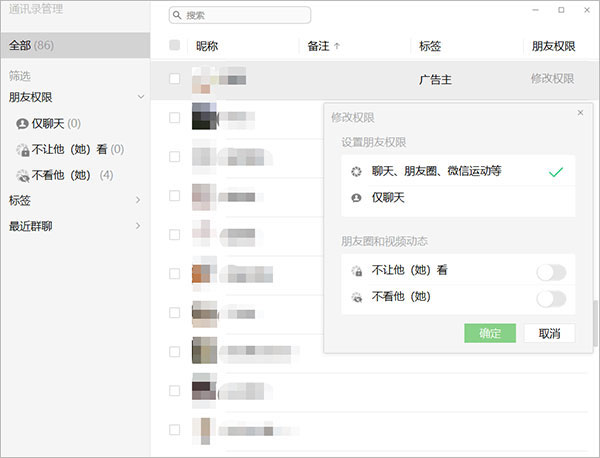Image resolution: width=600 pixels, height=458 pixels.
Task: Sort by 备注 column header
Action: [323, 46]
